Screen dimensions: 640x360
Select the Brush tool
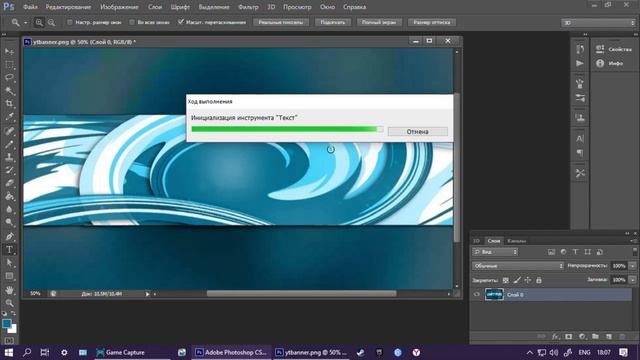click(x=9, y=144)
